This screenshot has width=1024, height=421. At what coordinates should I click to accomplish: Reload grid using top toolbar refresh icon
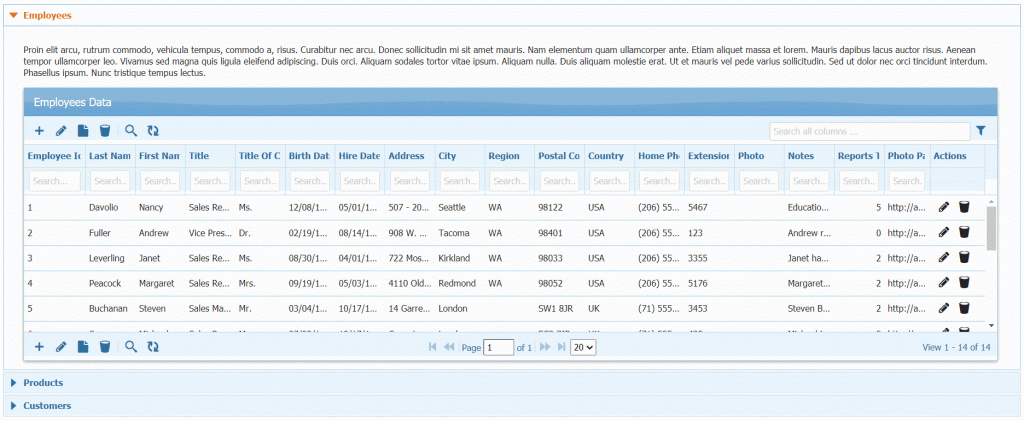pos(153,130)
